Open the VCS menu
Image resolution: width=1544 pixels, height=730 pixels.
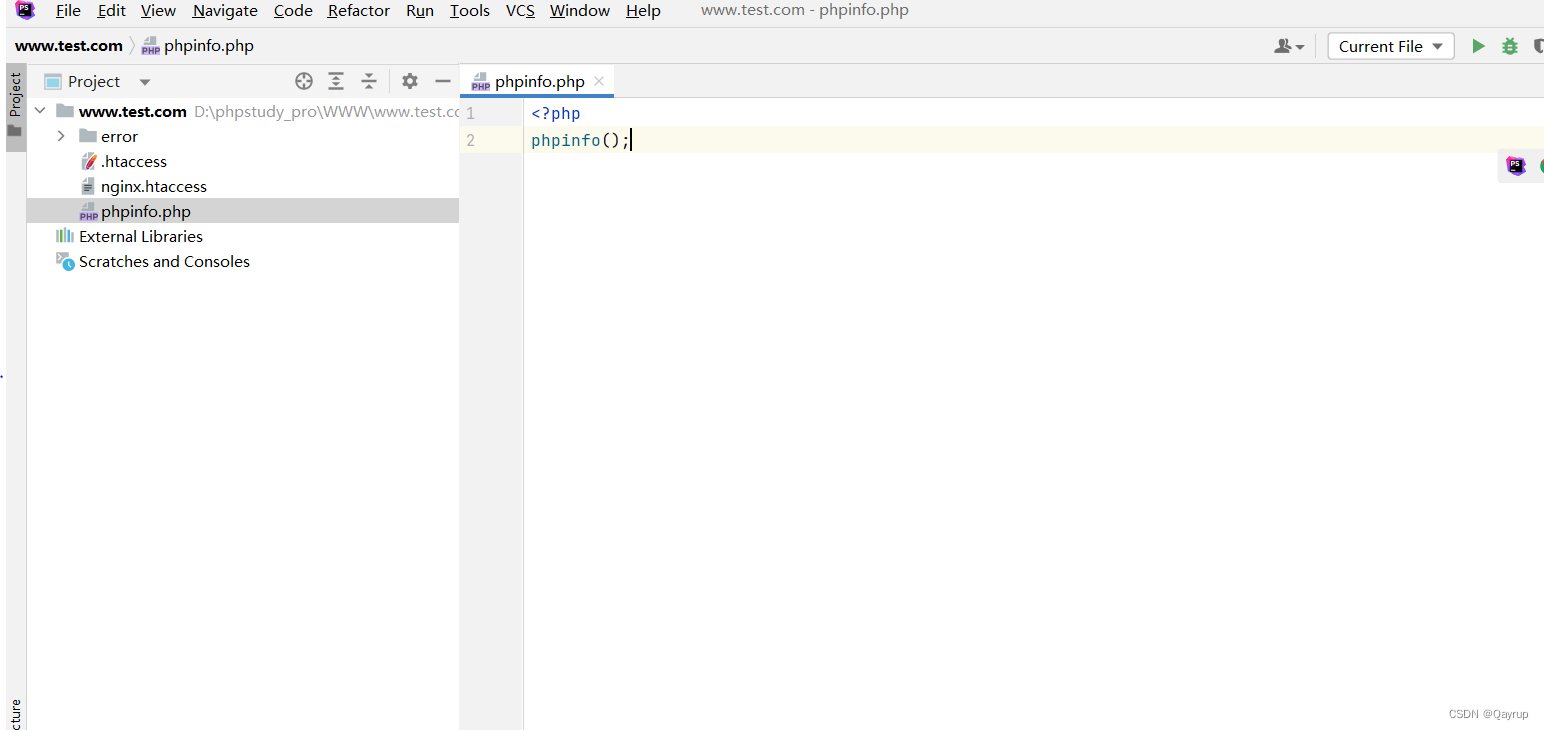(x=520, y=11)
